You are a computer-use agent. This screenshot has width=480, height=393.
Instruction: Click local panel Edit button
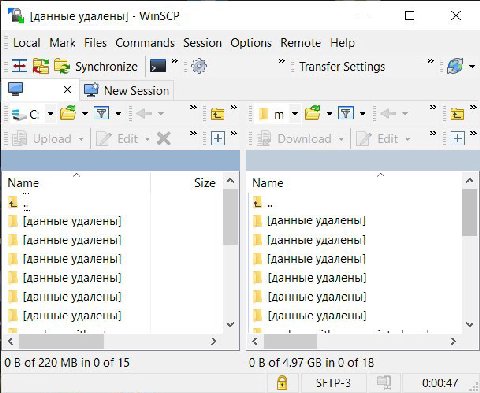(x=117, y=139)
